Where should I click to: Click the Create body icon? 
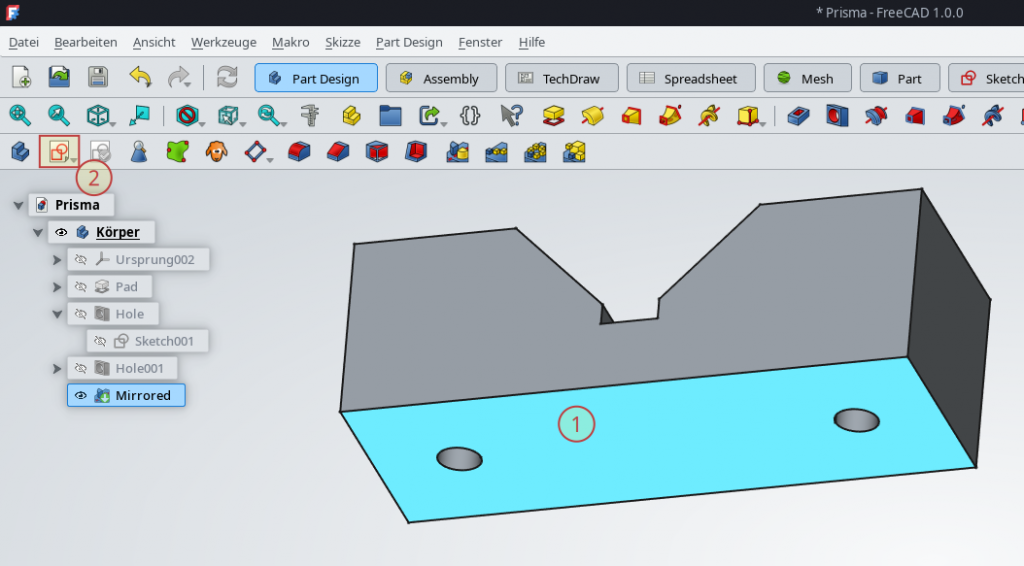coord(19,152)
